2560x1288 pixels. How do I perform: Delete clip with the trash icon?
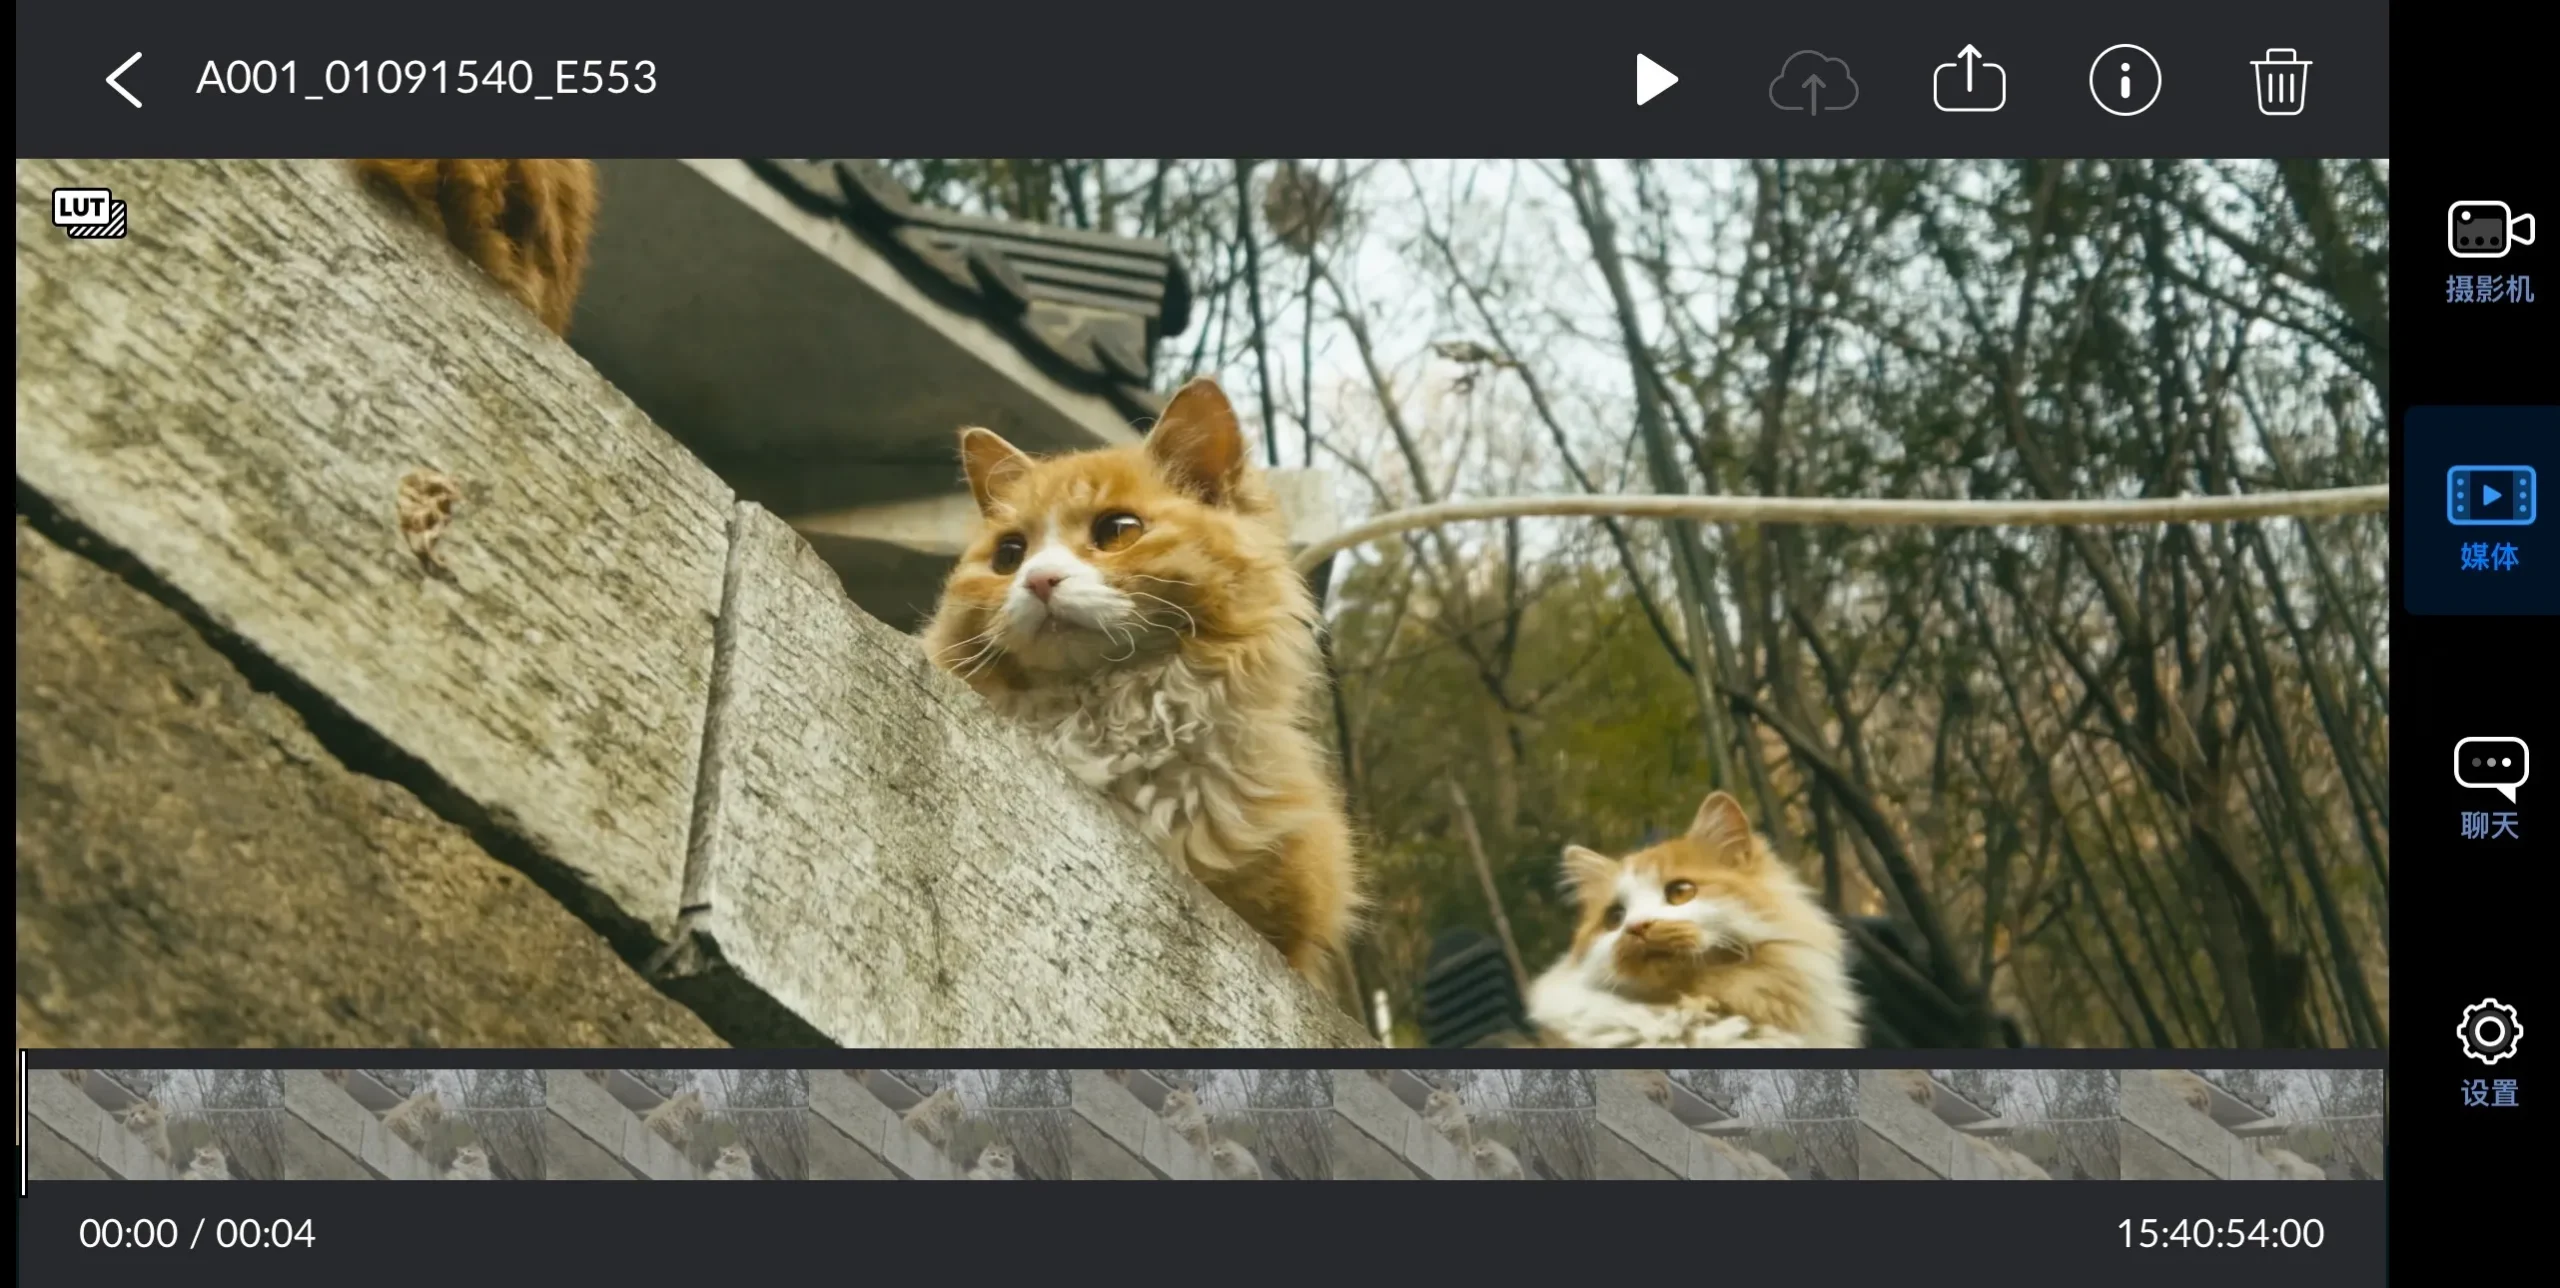click(x=2281, y=80)
